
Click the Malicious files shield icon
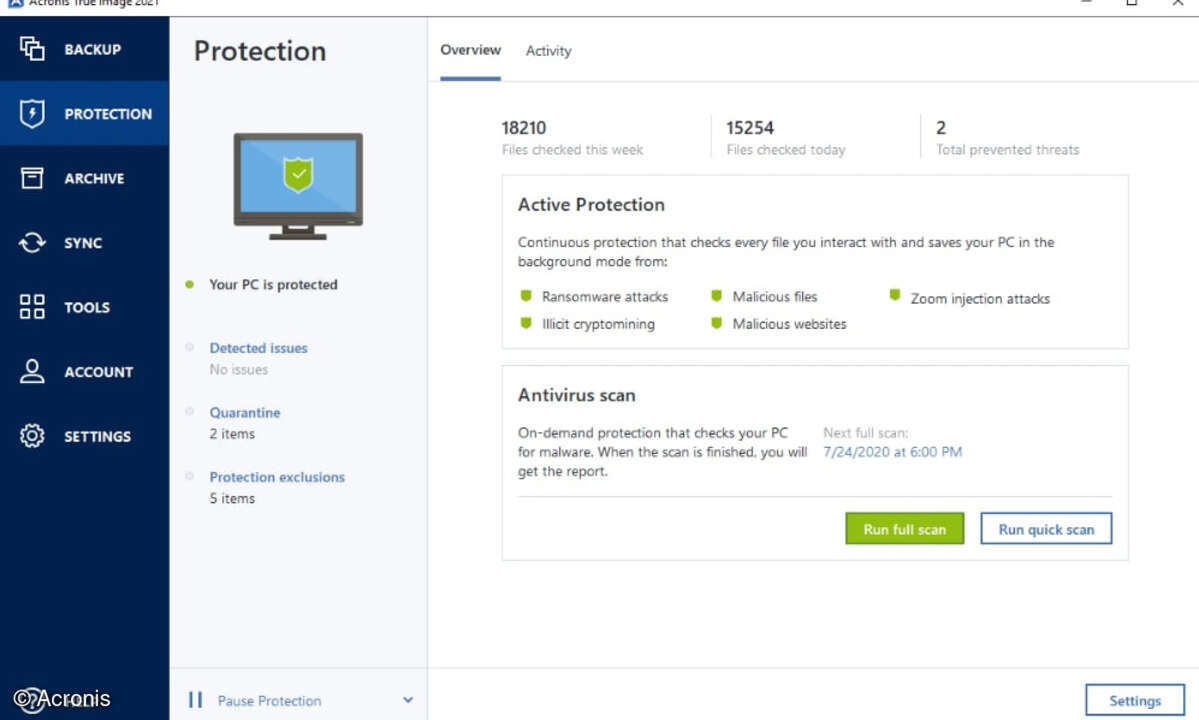tap(716, 296)
